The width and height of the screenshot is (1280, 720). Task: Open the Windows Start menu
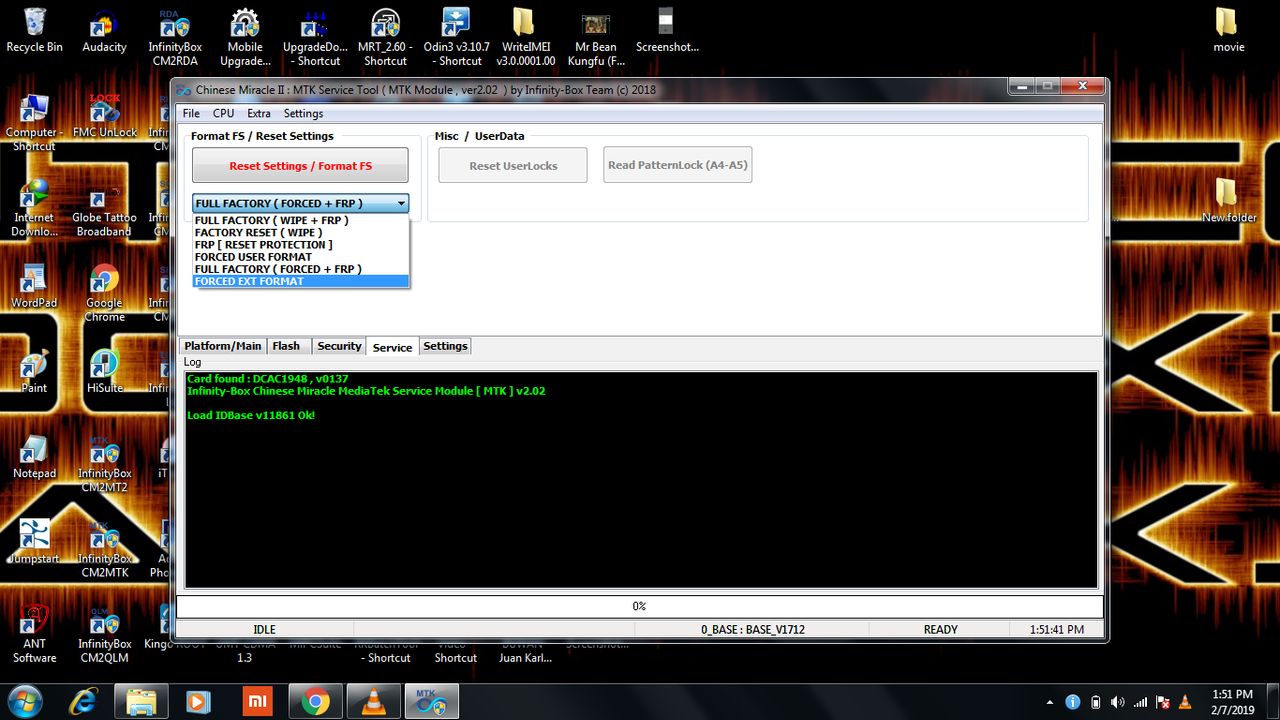click(23, 701)
